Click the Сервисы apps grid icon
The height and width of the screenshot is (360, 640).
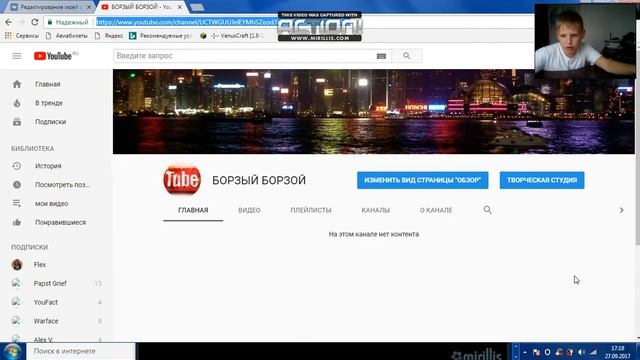click(x=8, y=36)
